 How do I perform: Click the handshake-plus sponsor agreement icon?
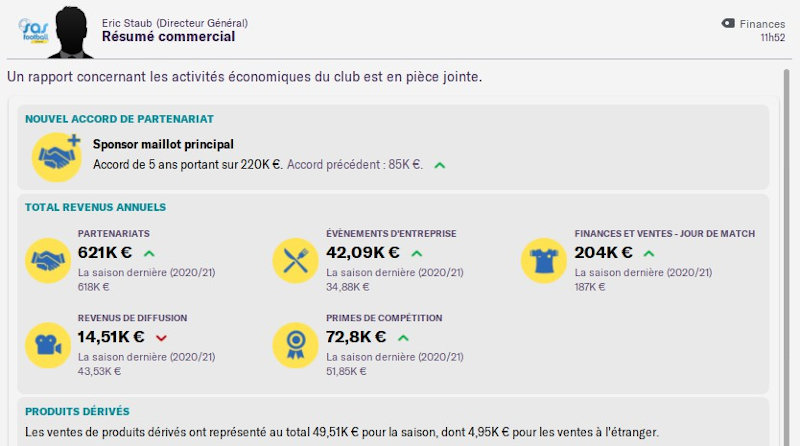point(57,156)
